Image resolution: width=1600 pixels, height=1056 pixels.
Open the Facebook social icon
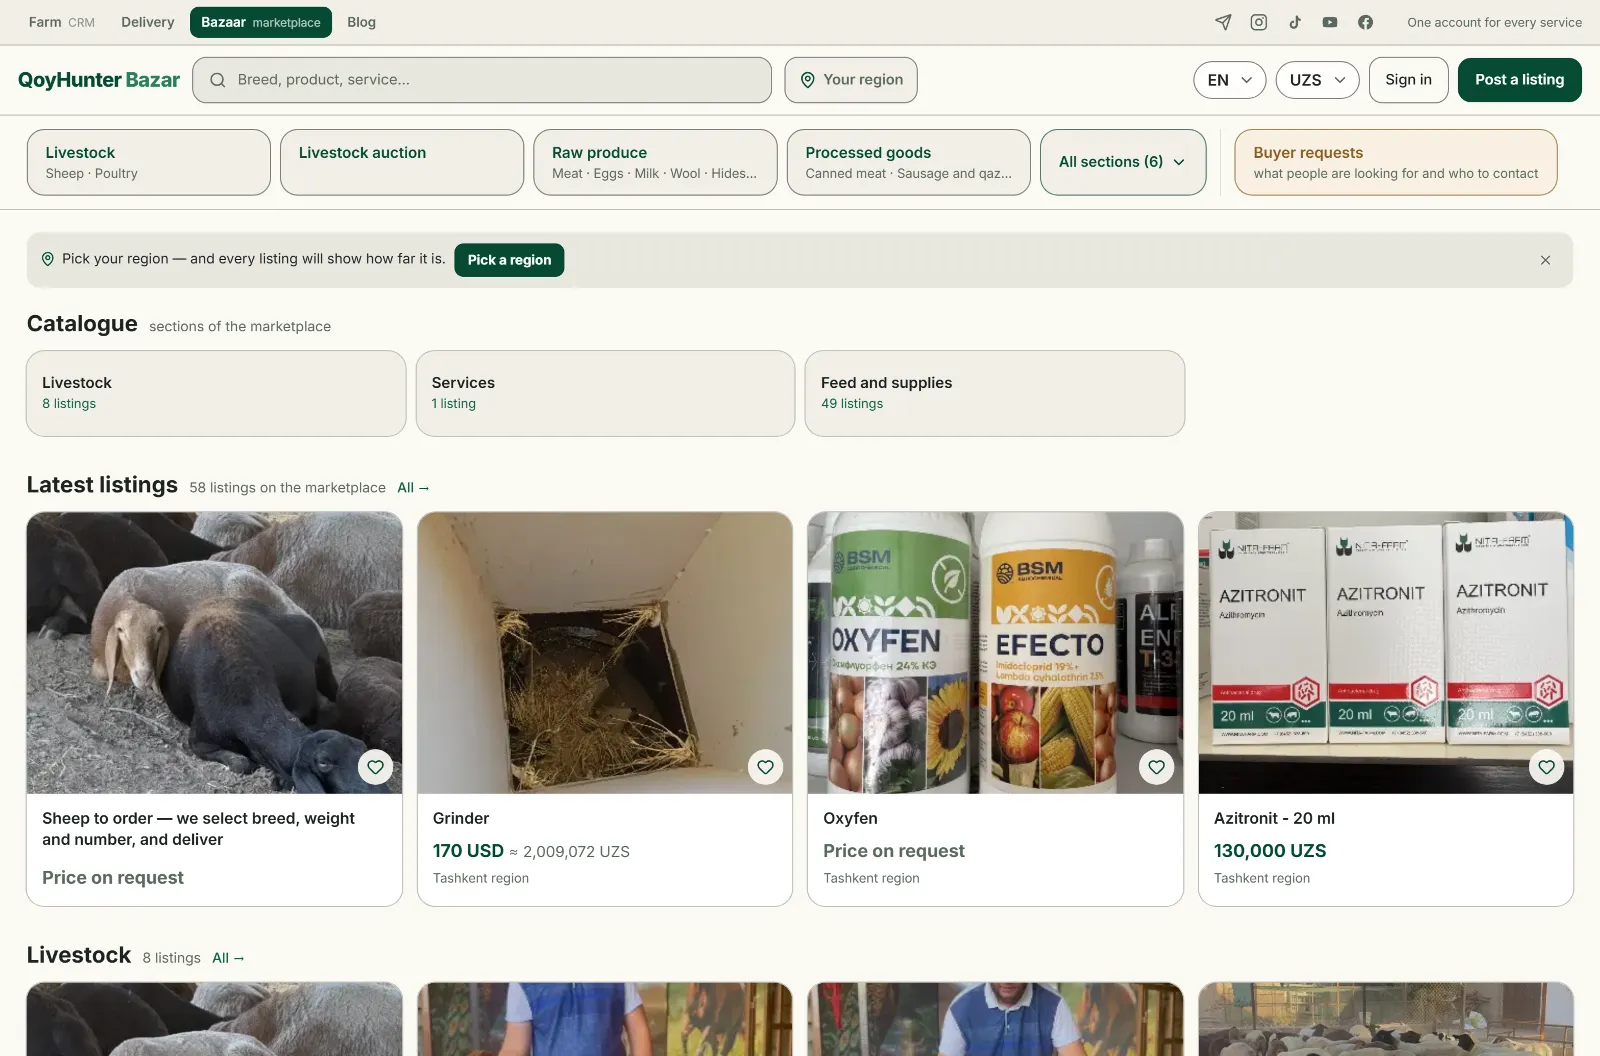coord(1366,22)
